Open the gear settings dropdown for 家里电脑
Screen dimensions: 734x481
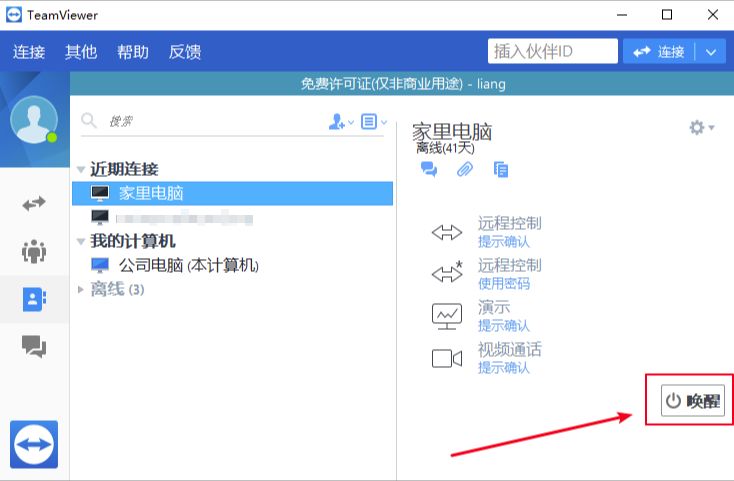tap(701, 127)
